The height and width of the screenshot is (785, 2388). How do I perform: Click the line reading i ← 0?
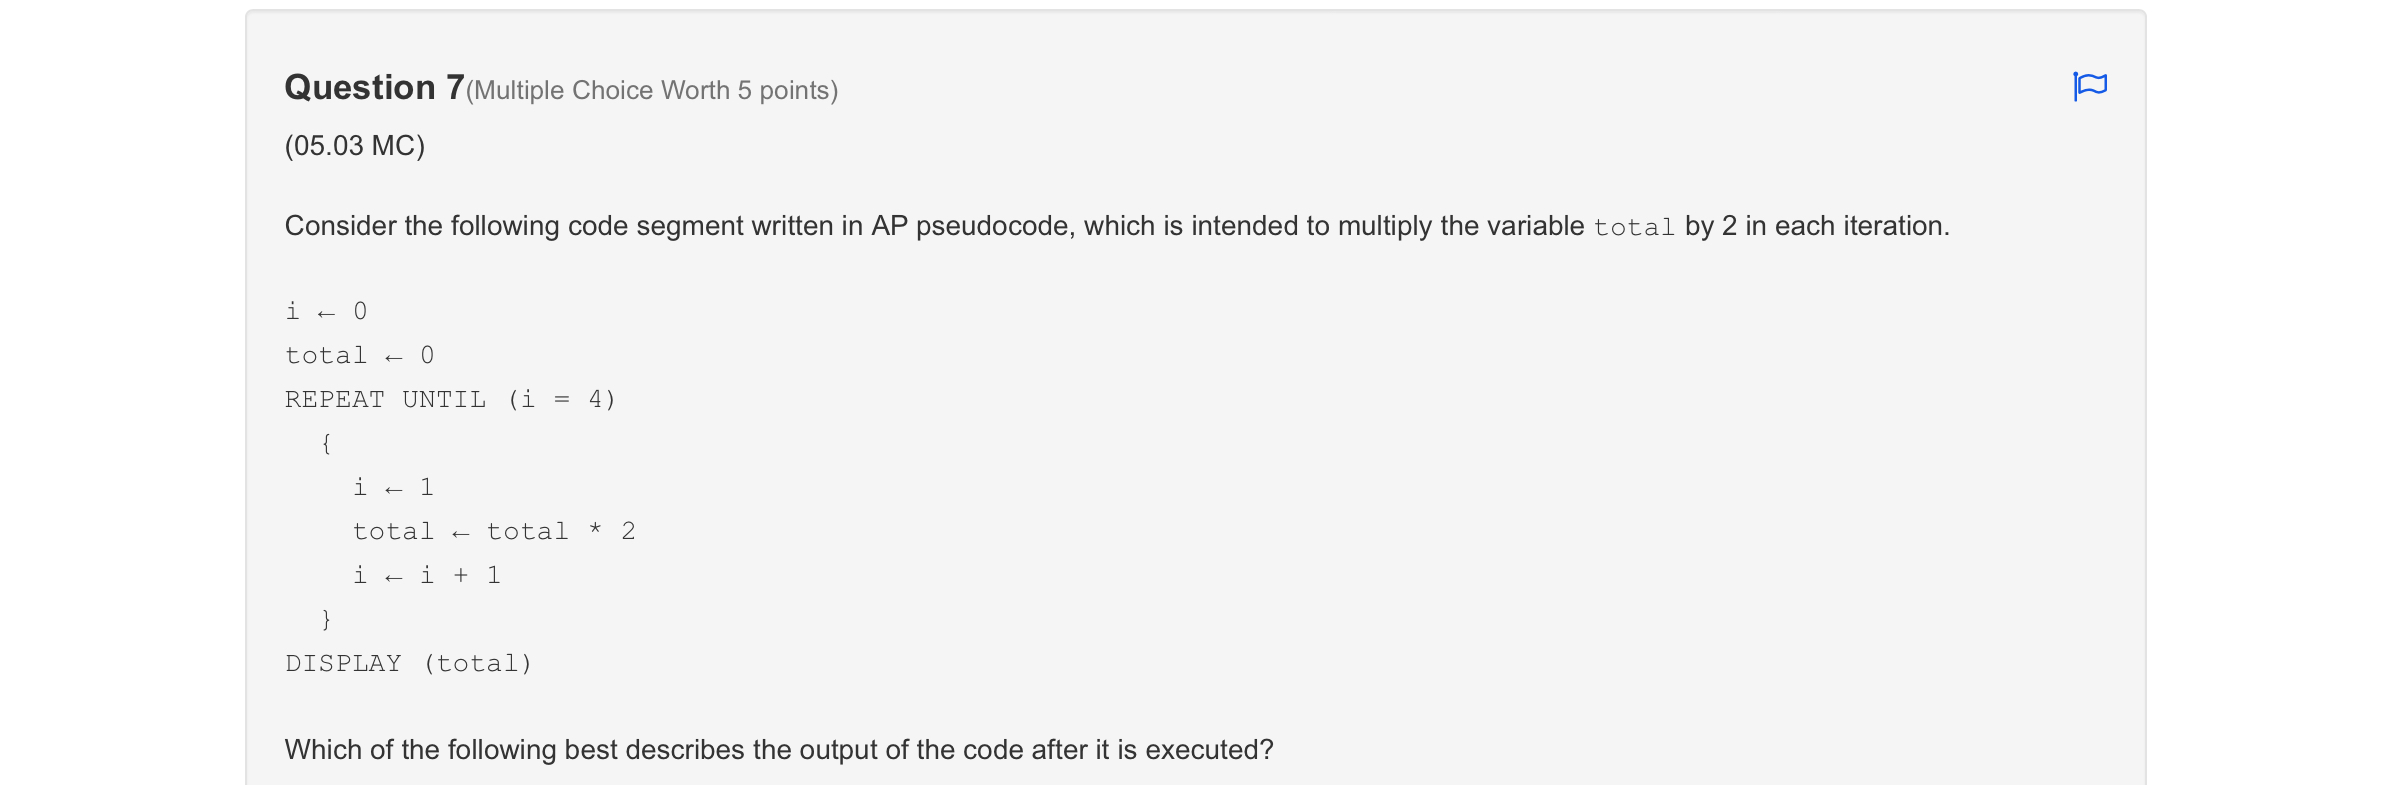point(327,310)
